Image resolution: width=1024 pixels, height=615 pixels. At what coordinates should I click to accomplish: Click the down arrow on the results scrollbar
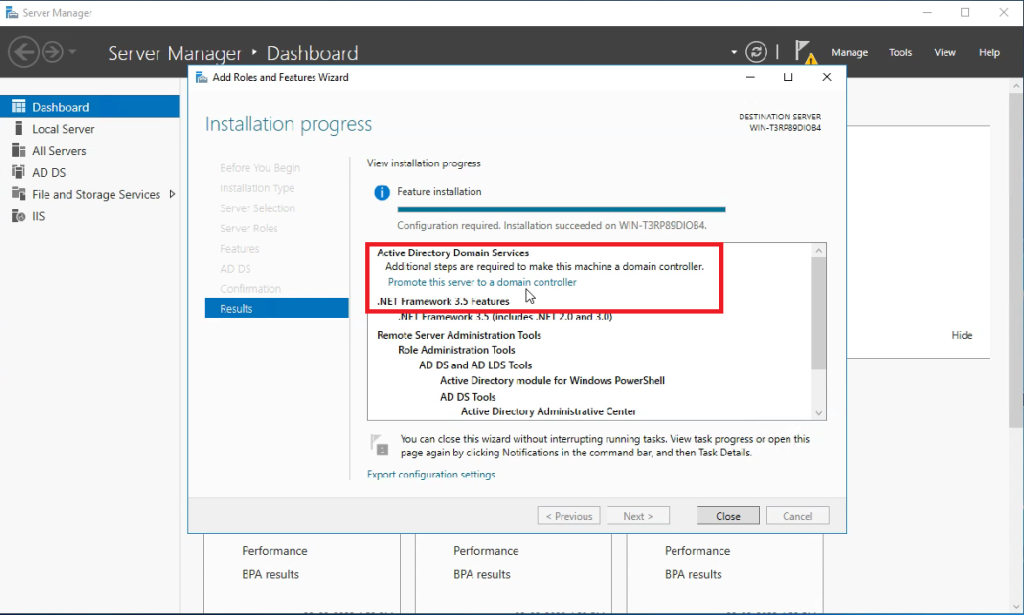click(818, 411)
